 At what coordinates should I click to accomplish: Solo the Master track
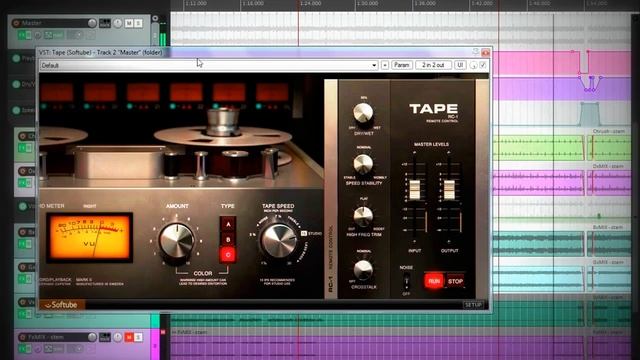[138, 23]
